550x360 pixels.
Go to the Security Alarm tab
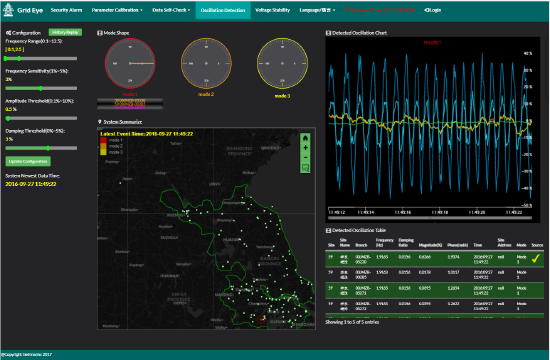pyautogui.click(x=66, y=10)
